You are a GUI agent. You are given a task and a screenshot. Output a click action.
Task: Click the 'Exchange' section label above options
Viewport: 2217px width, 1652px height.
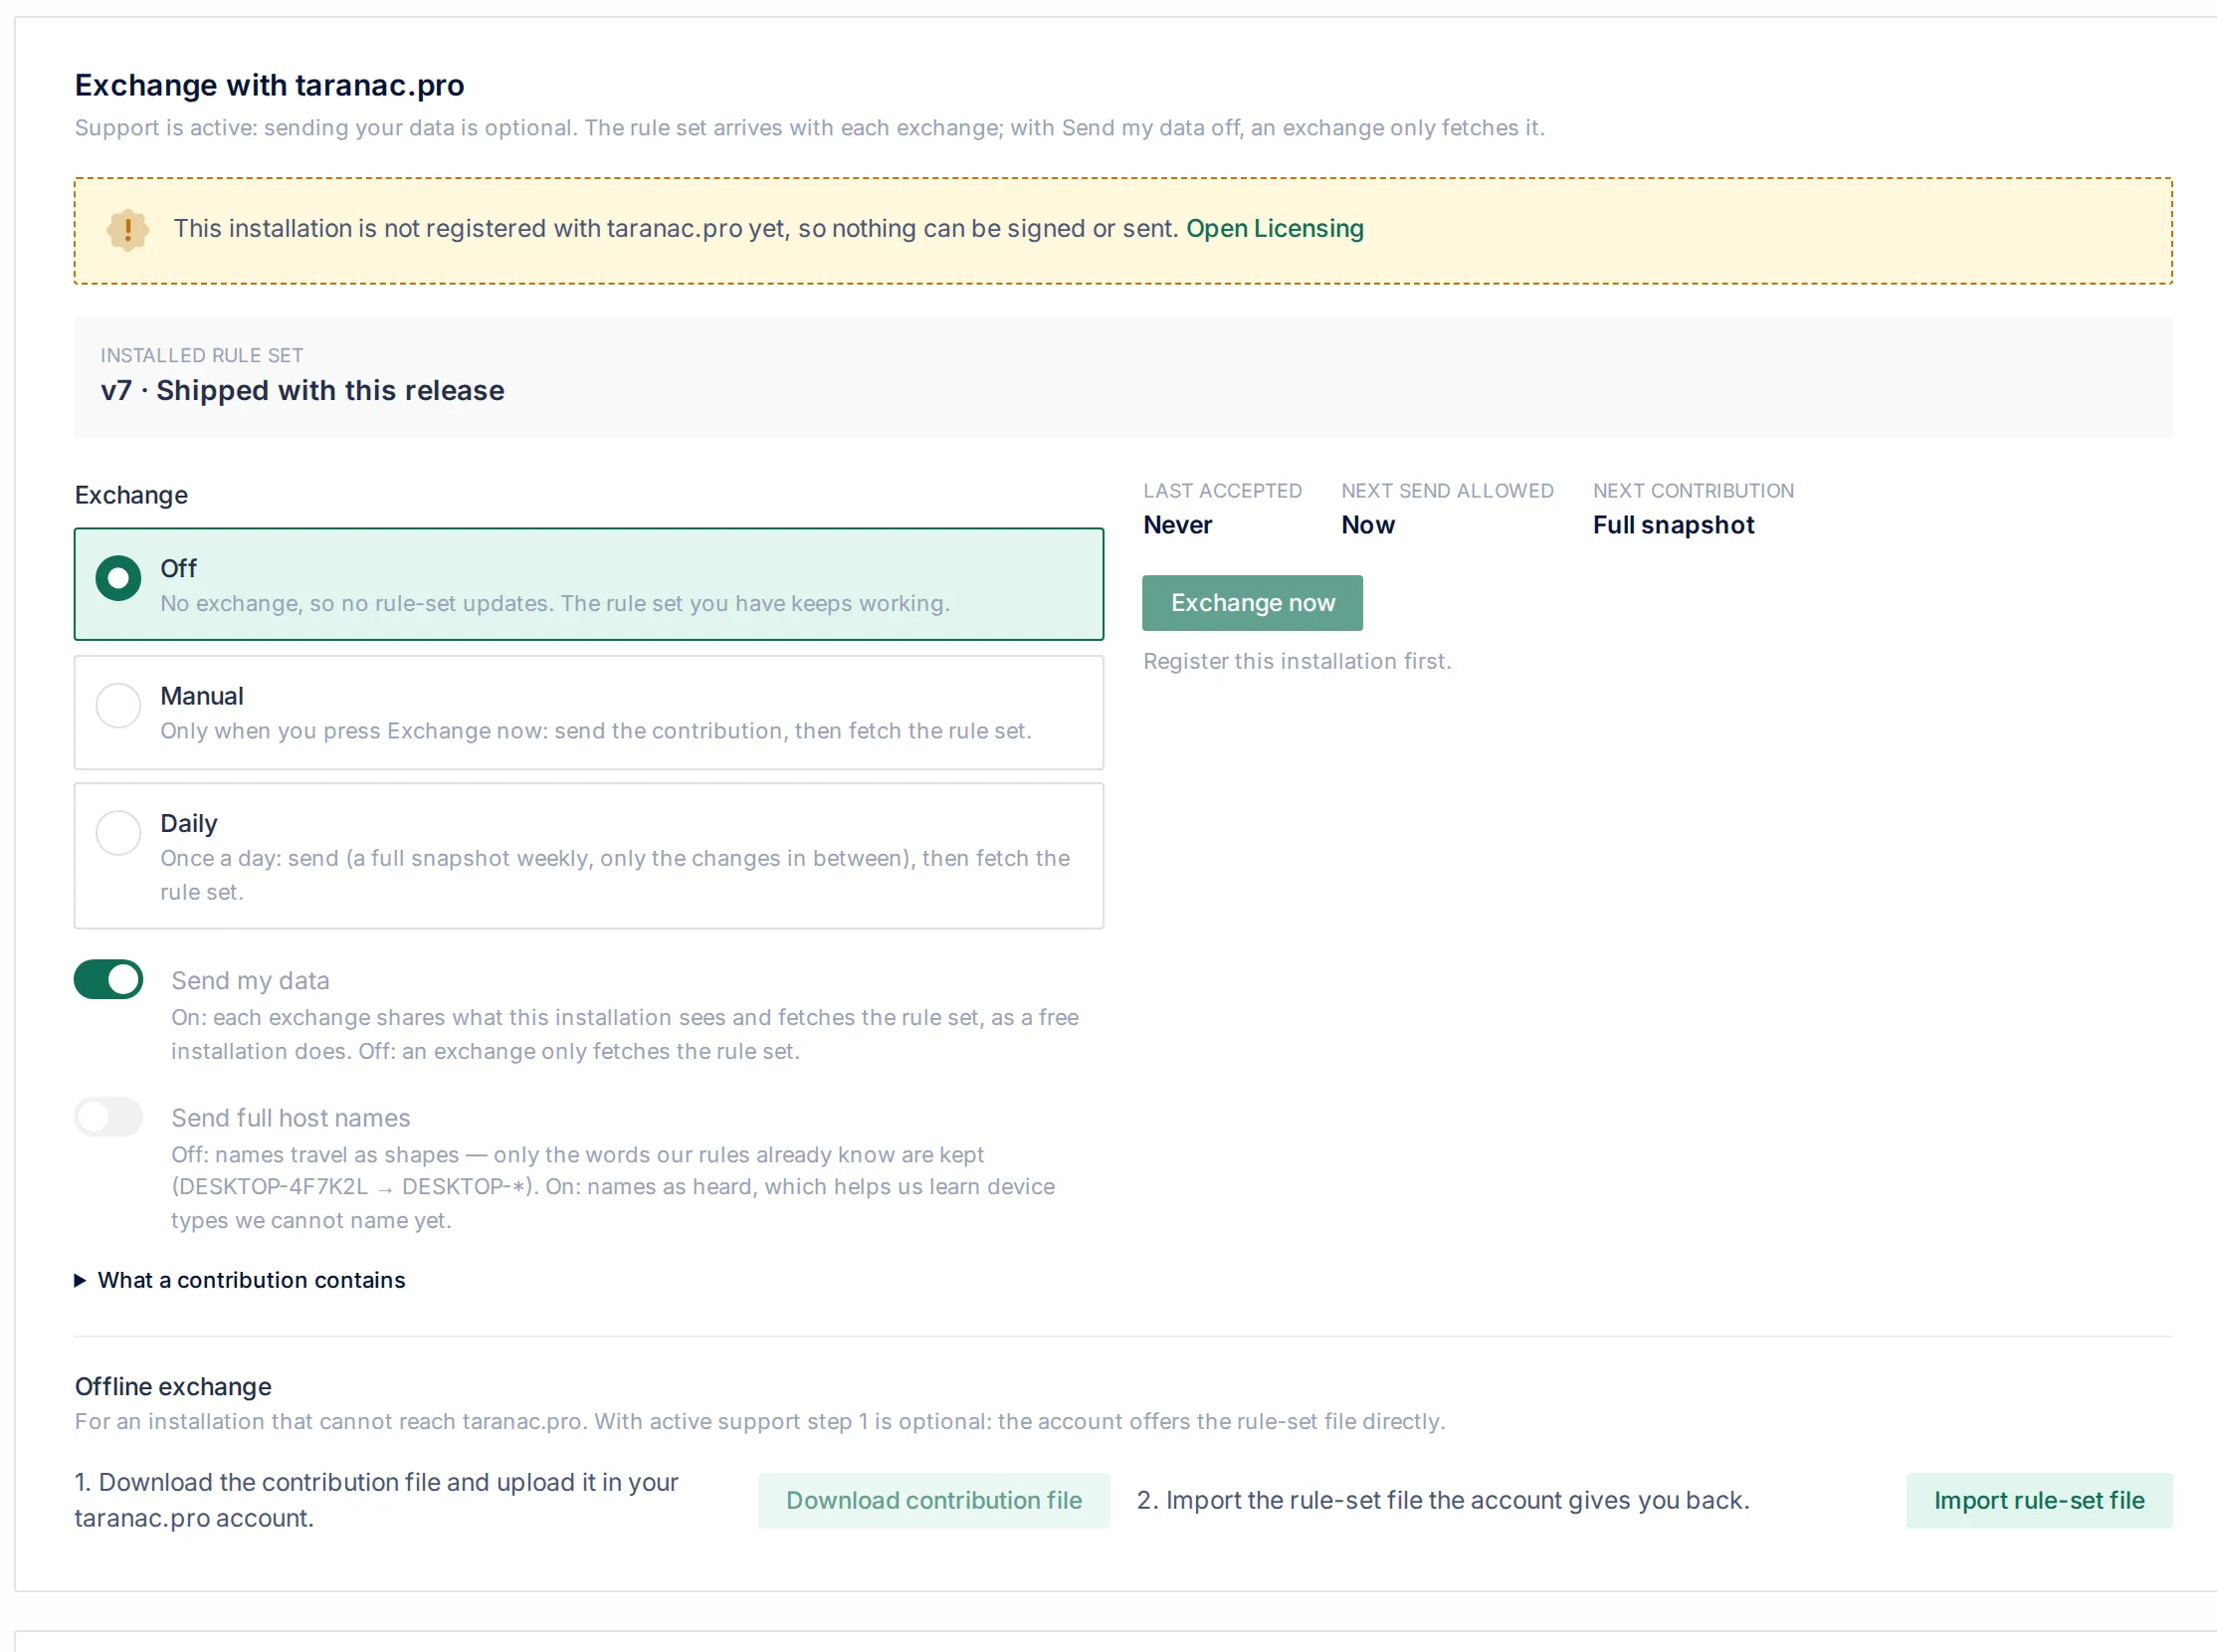click(x=131, y=495)
